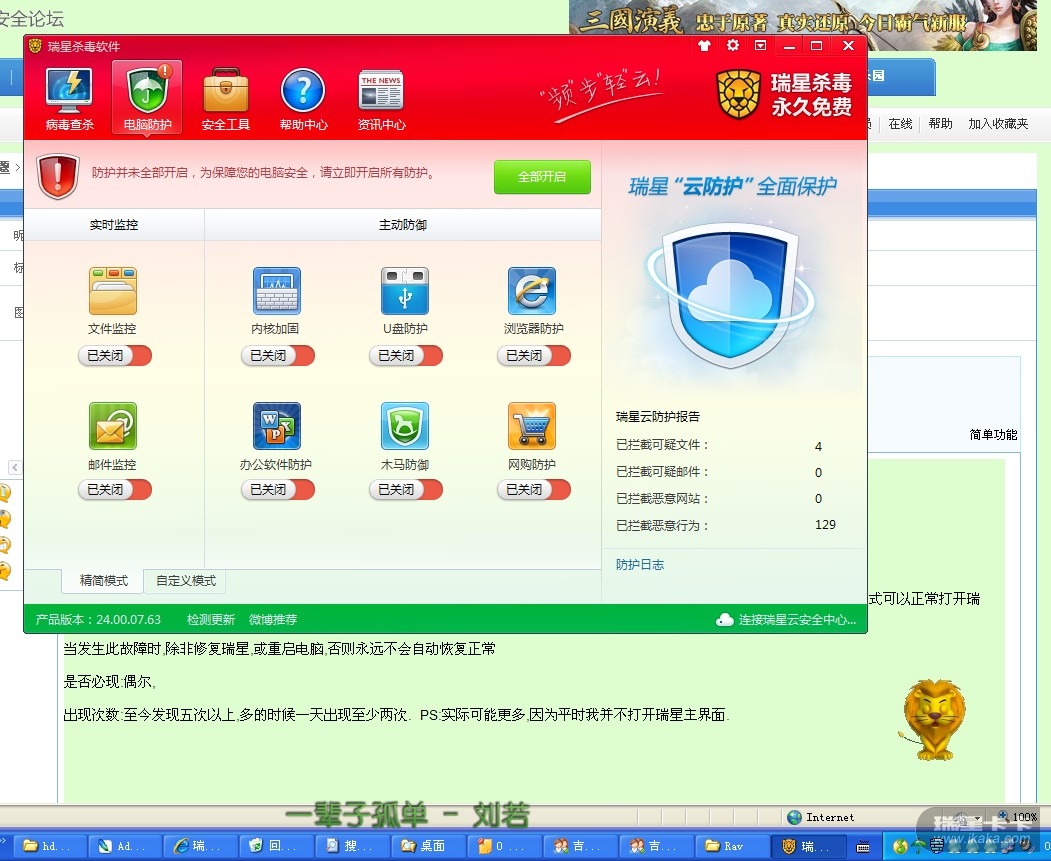Click 检测更新 in status bar
This screenshot has height=861, width=1051.
(x=210, y=620)
